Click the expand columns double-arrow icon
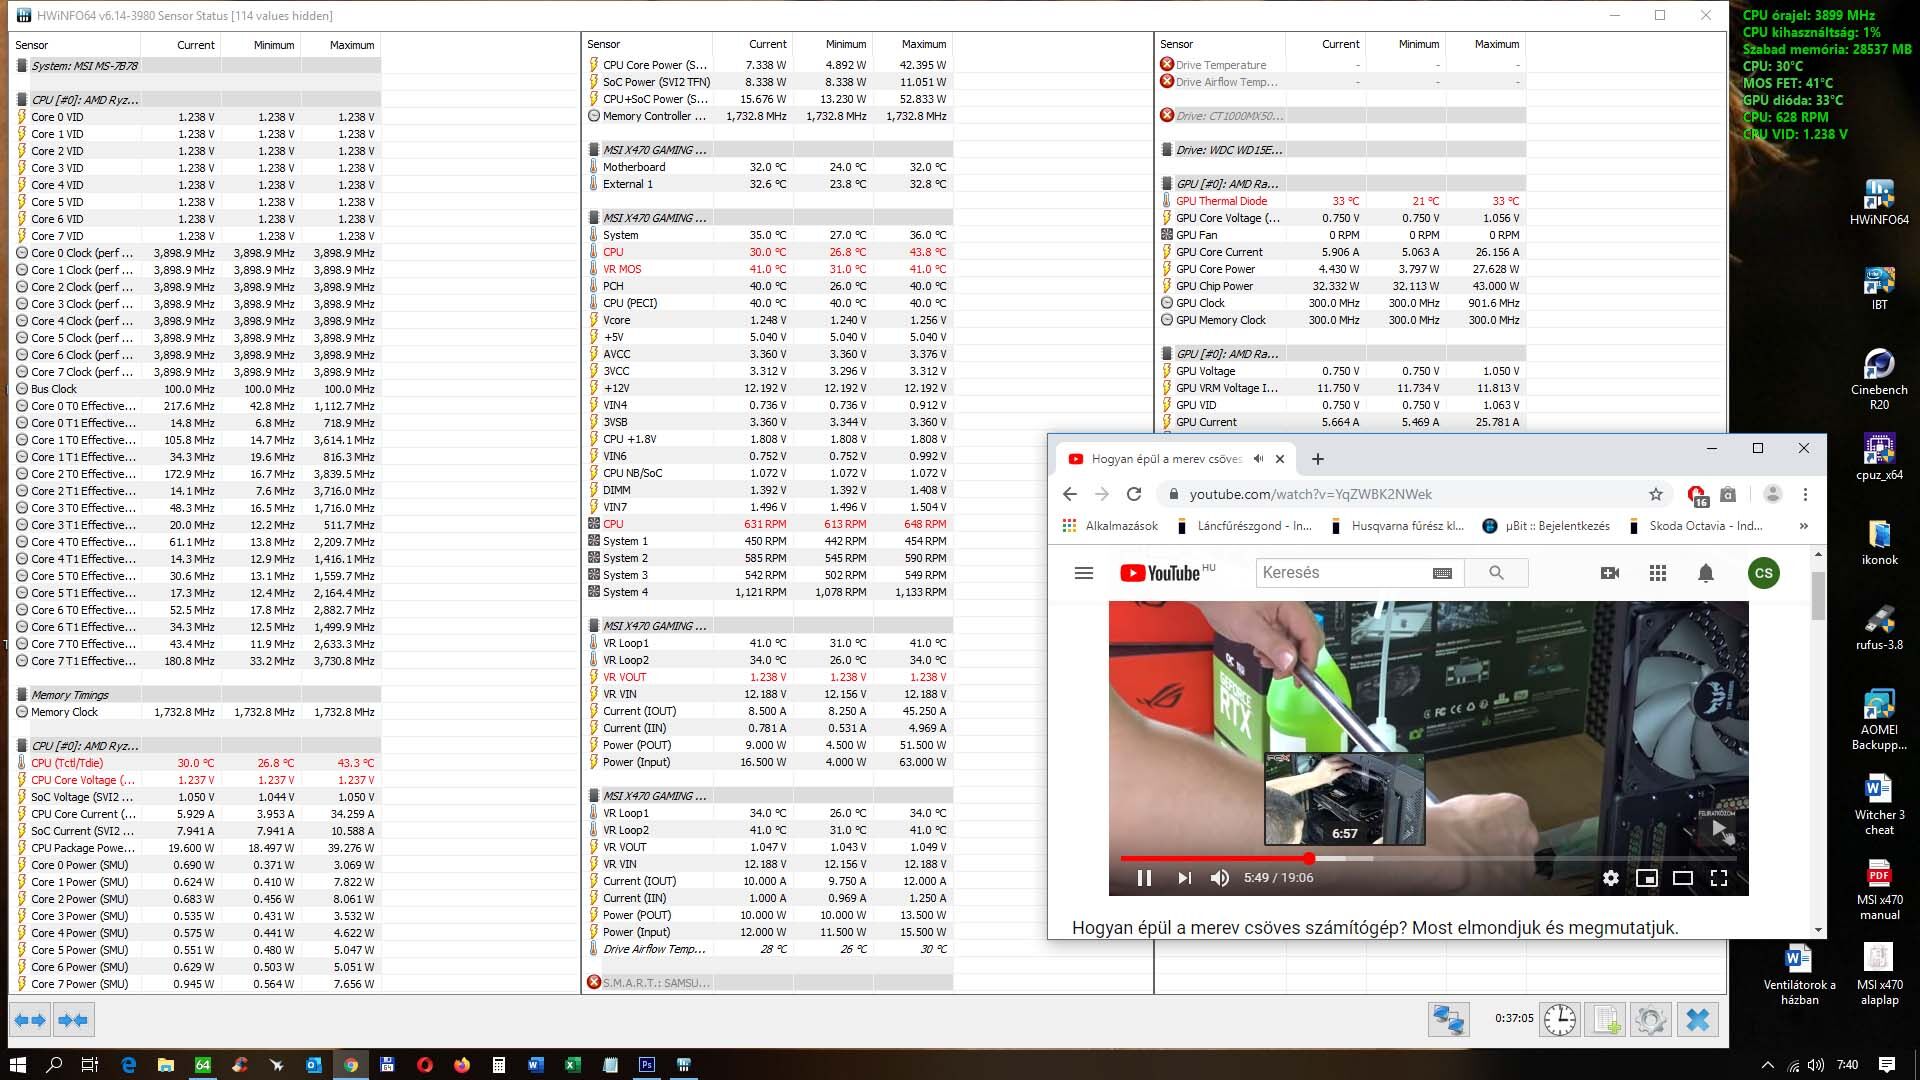1920x1080 pixels. [30, 1020]
